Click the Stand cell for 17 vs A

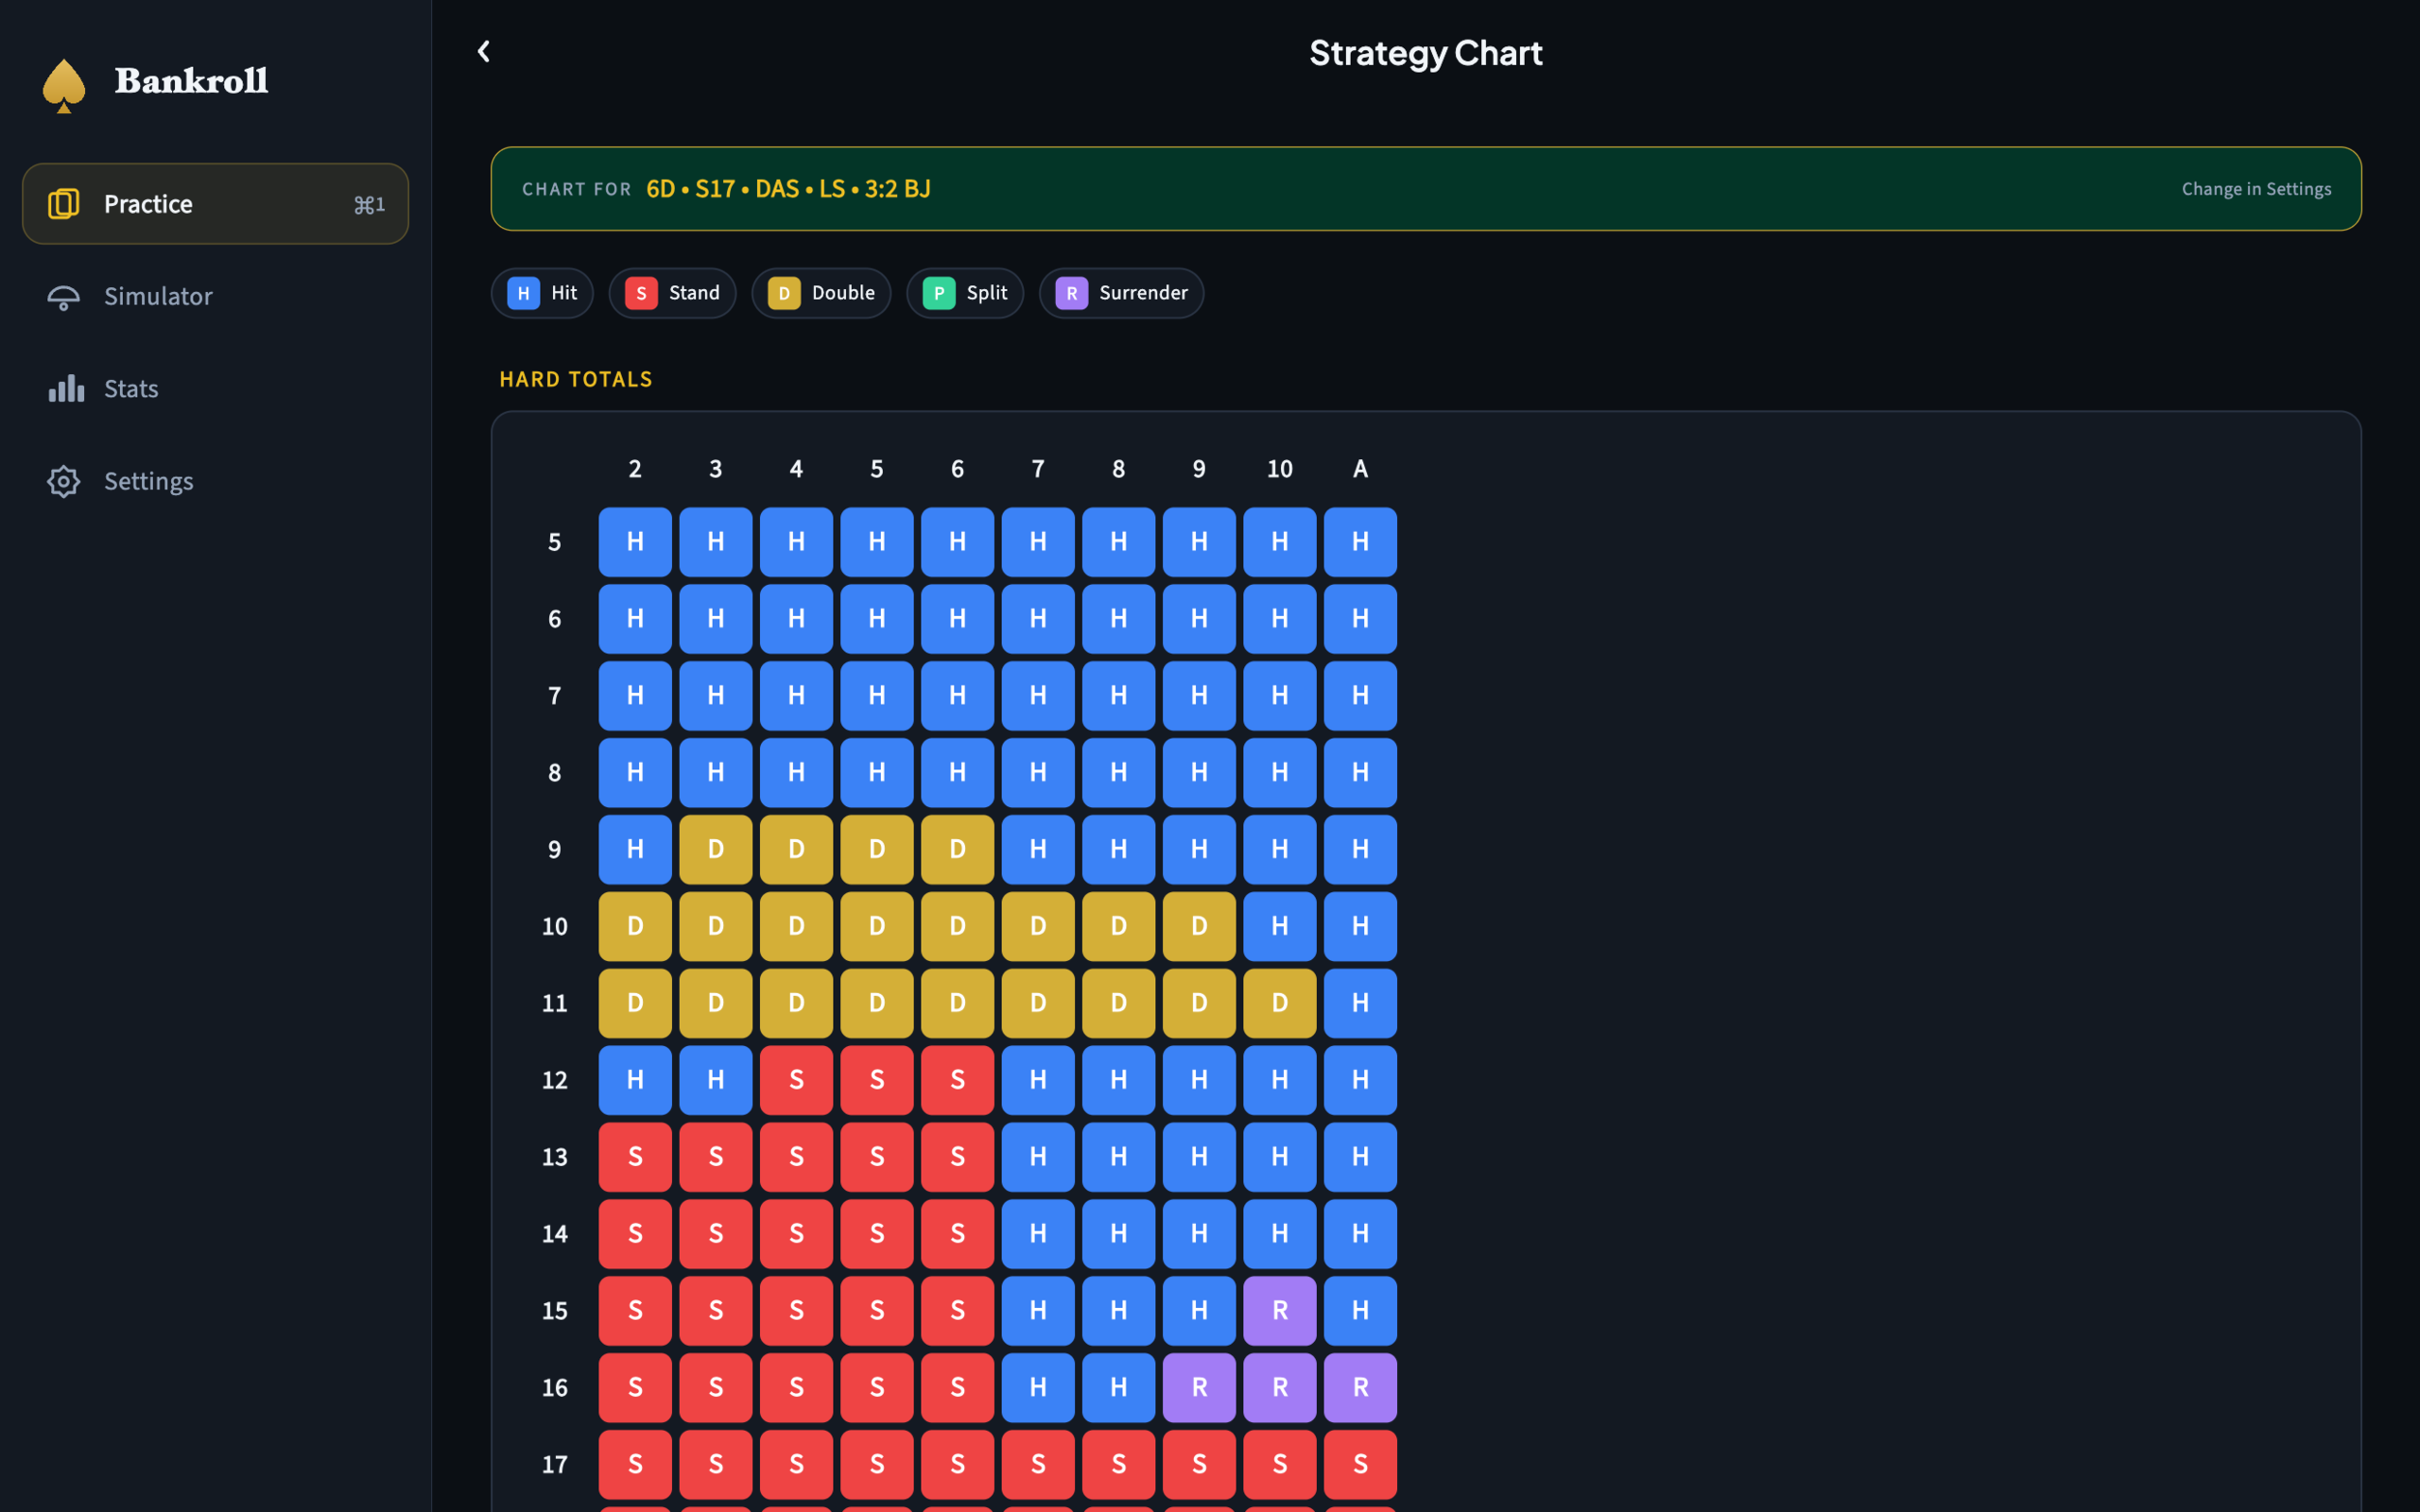click(1360, 1465)
